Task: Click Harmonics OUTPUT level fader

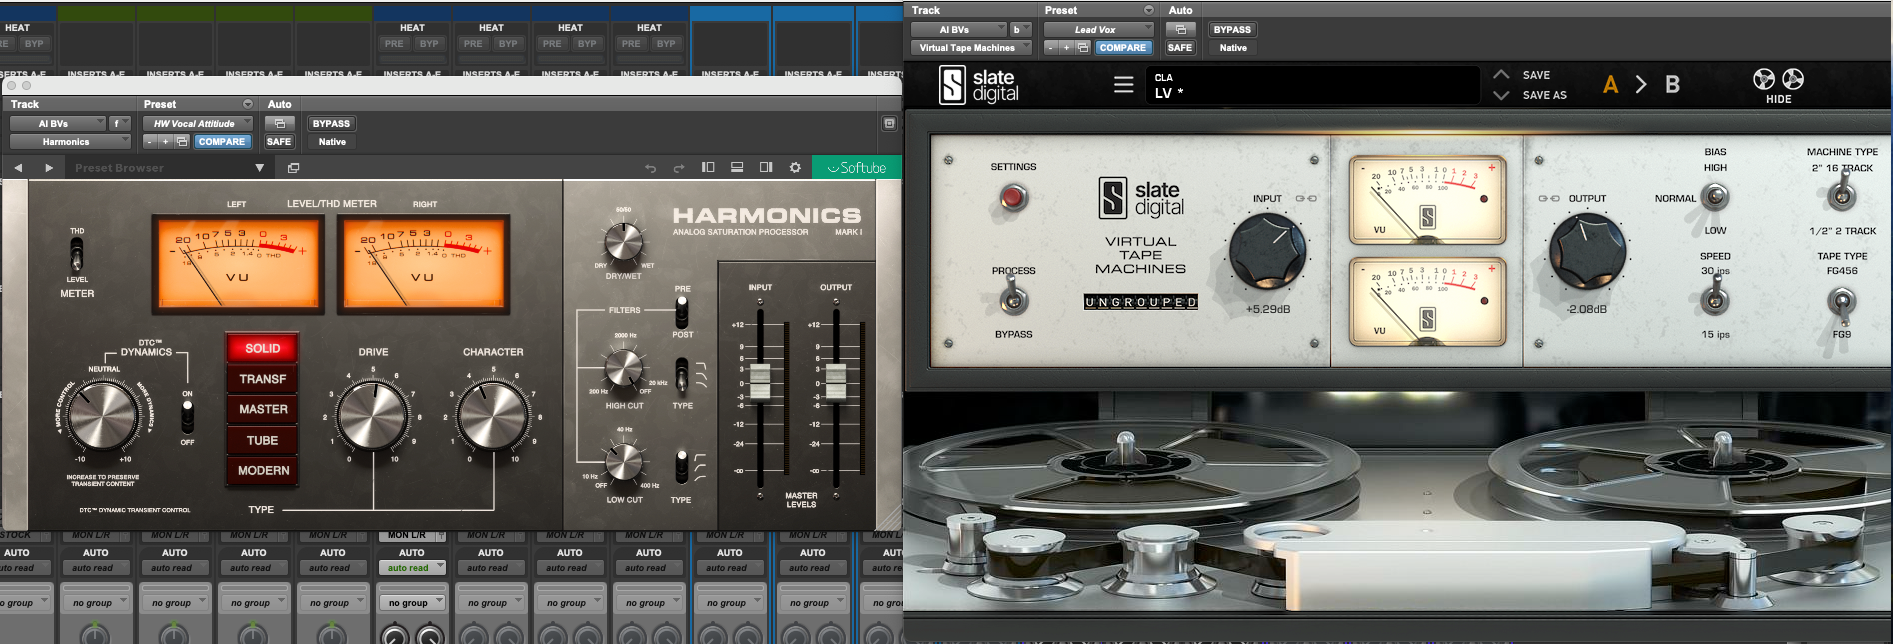Action: coord(836,381)
